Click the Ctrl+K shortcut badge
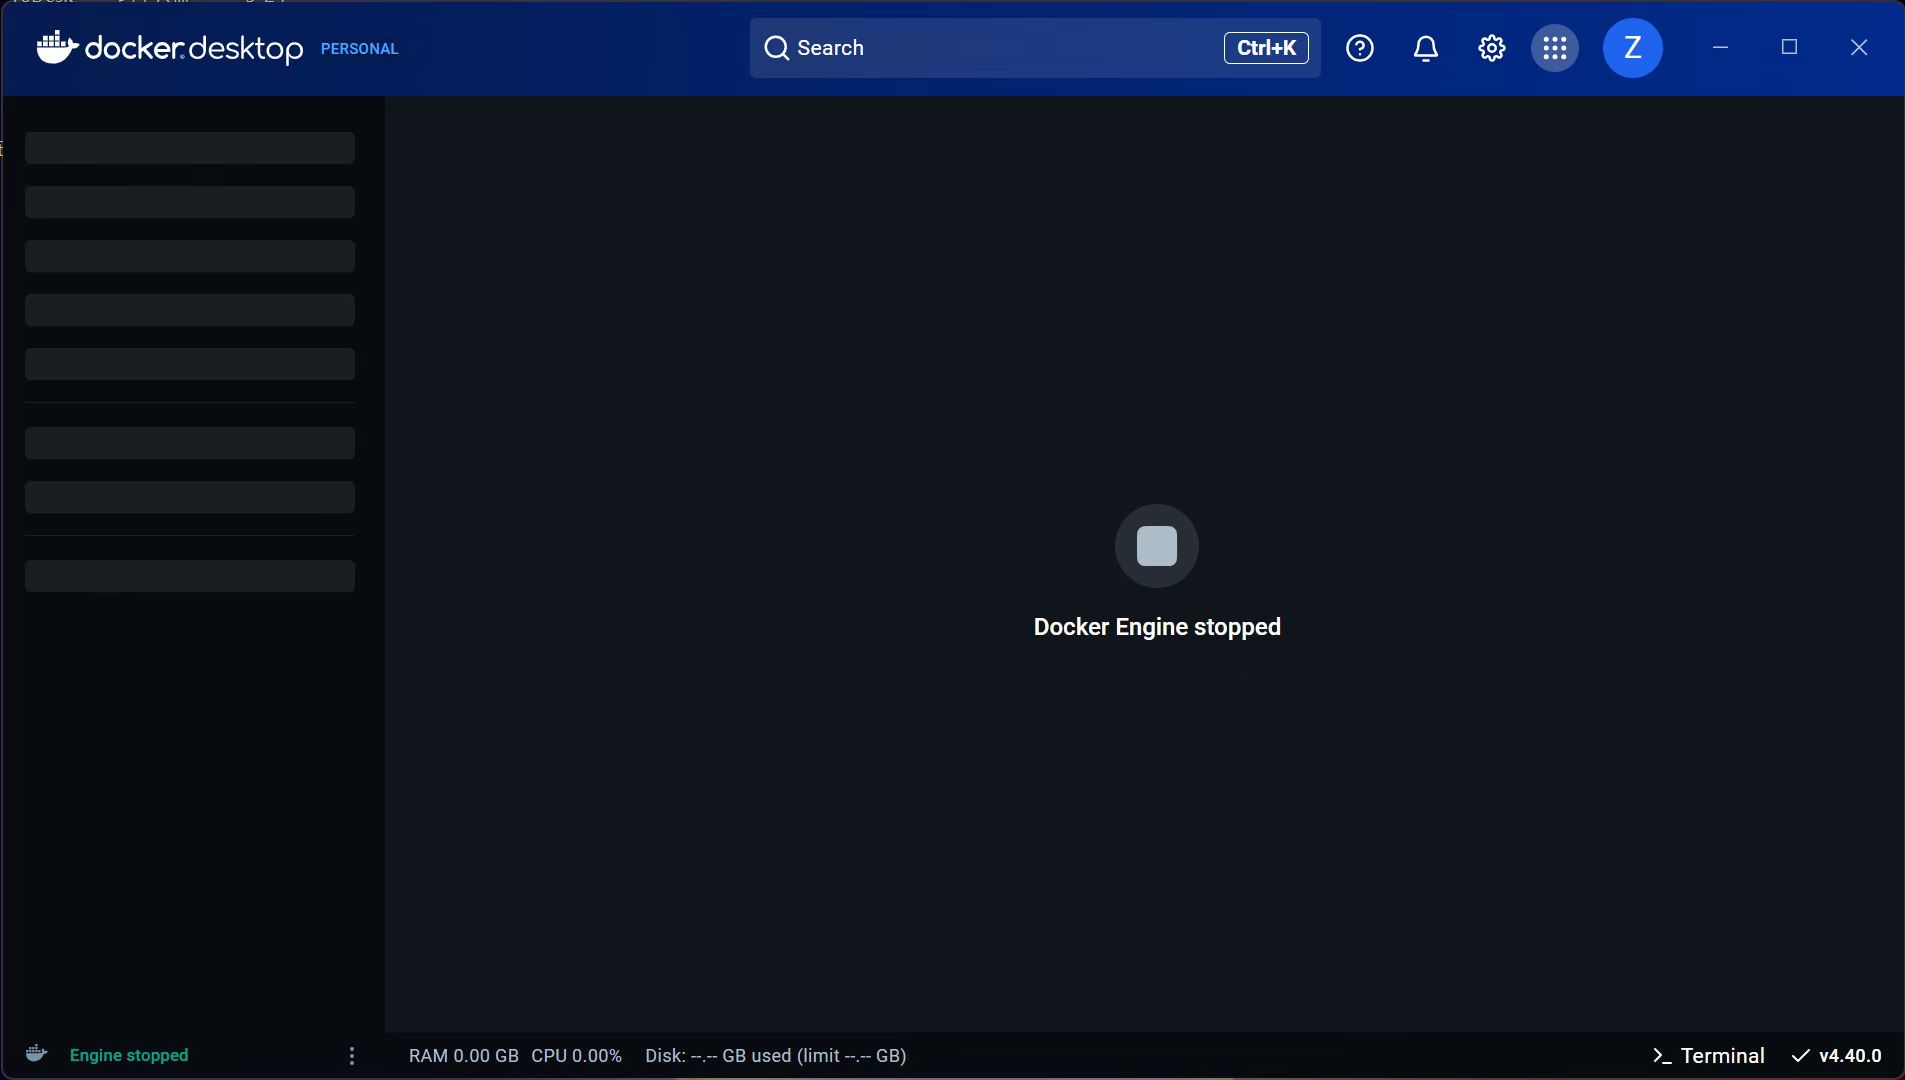 (x=1266, y=48)
